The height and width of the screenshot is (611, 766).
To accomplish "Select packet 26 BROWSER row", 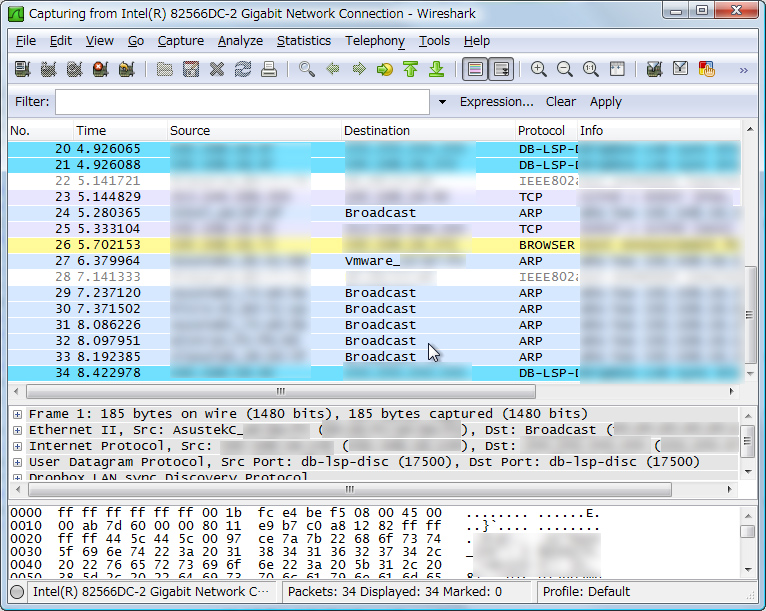I will [374, 245].
